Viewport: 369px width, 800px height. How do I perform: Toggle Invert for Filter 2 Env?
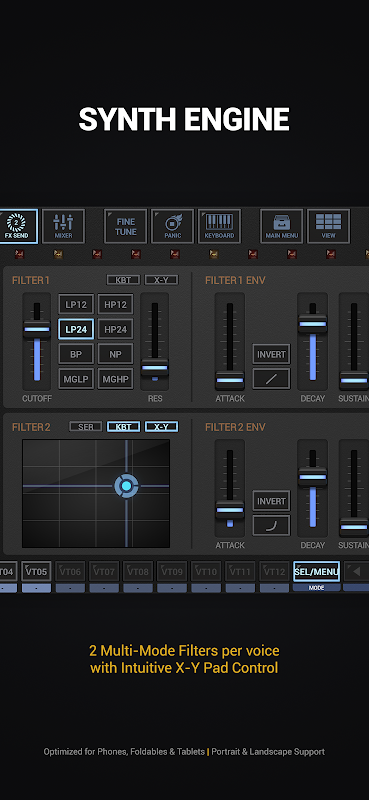pyautogui.click(x=272, y=501)
